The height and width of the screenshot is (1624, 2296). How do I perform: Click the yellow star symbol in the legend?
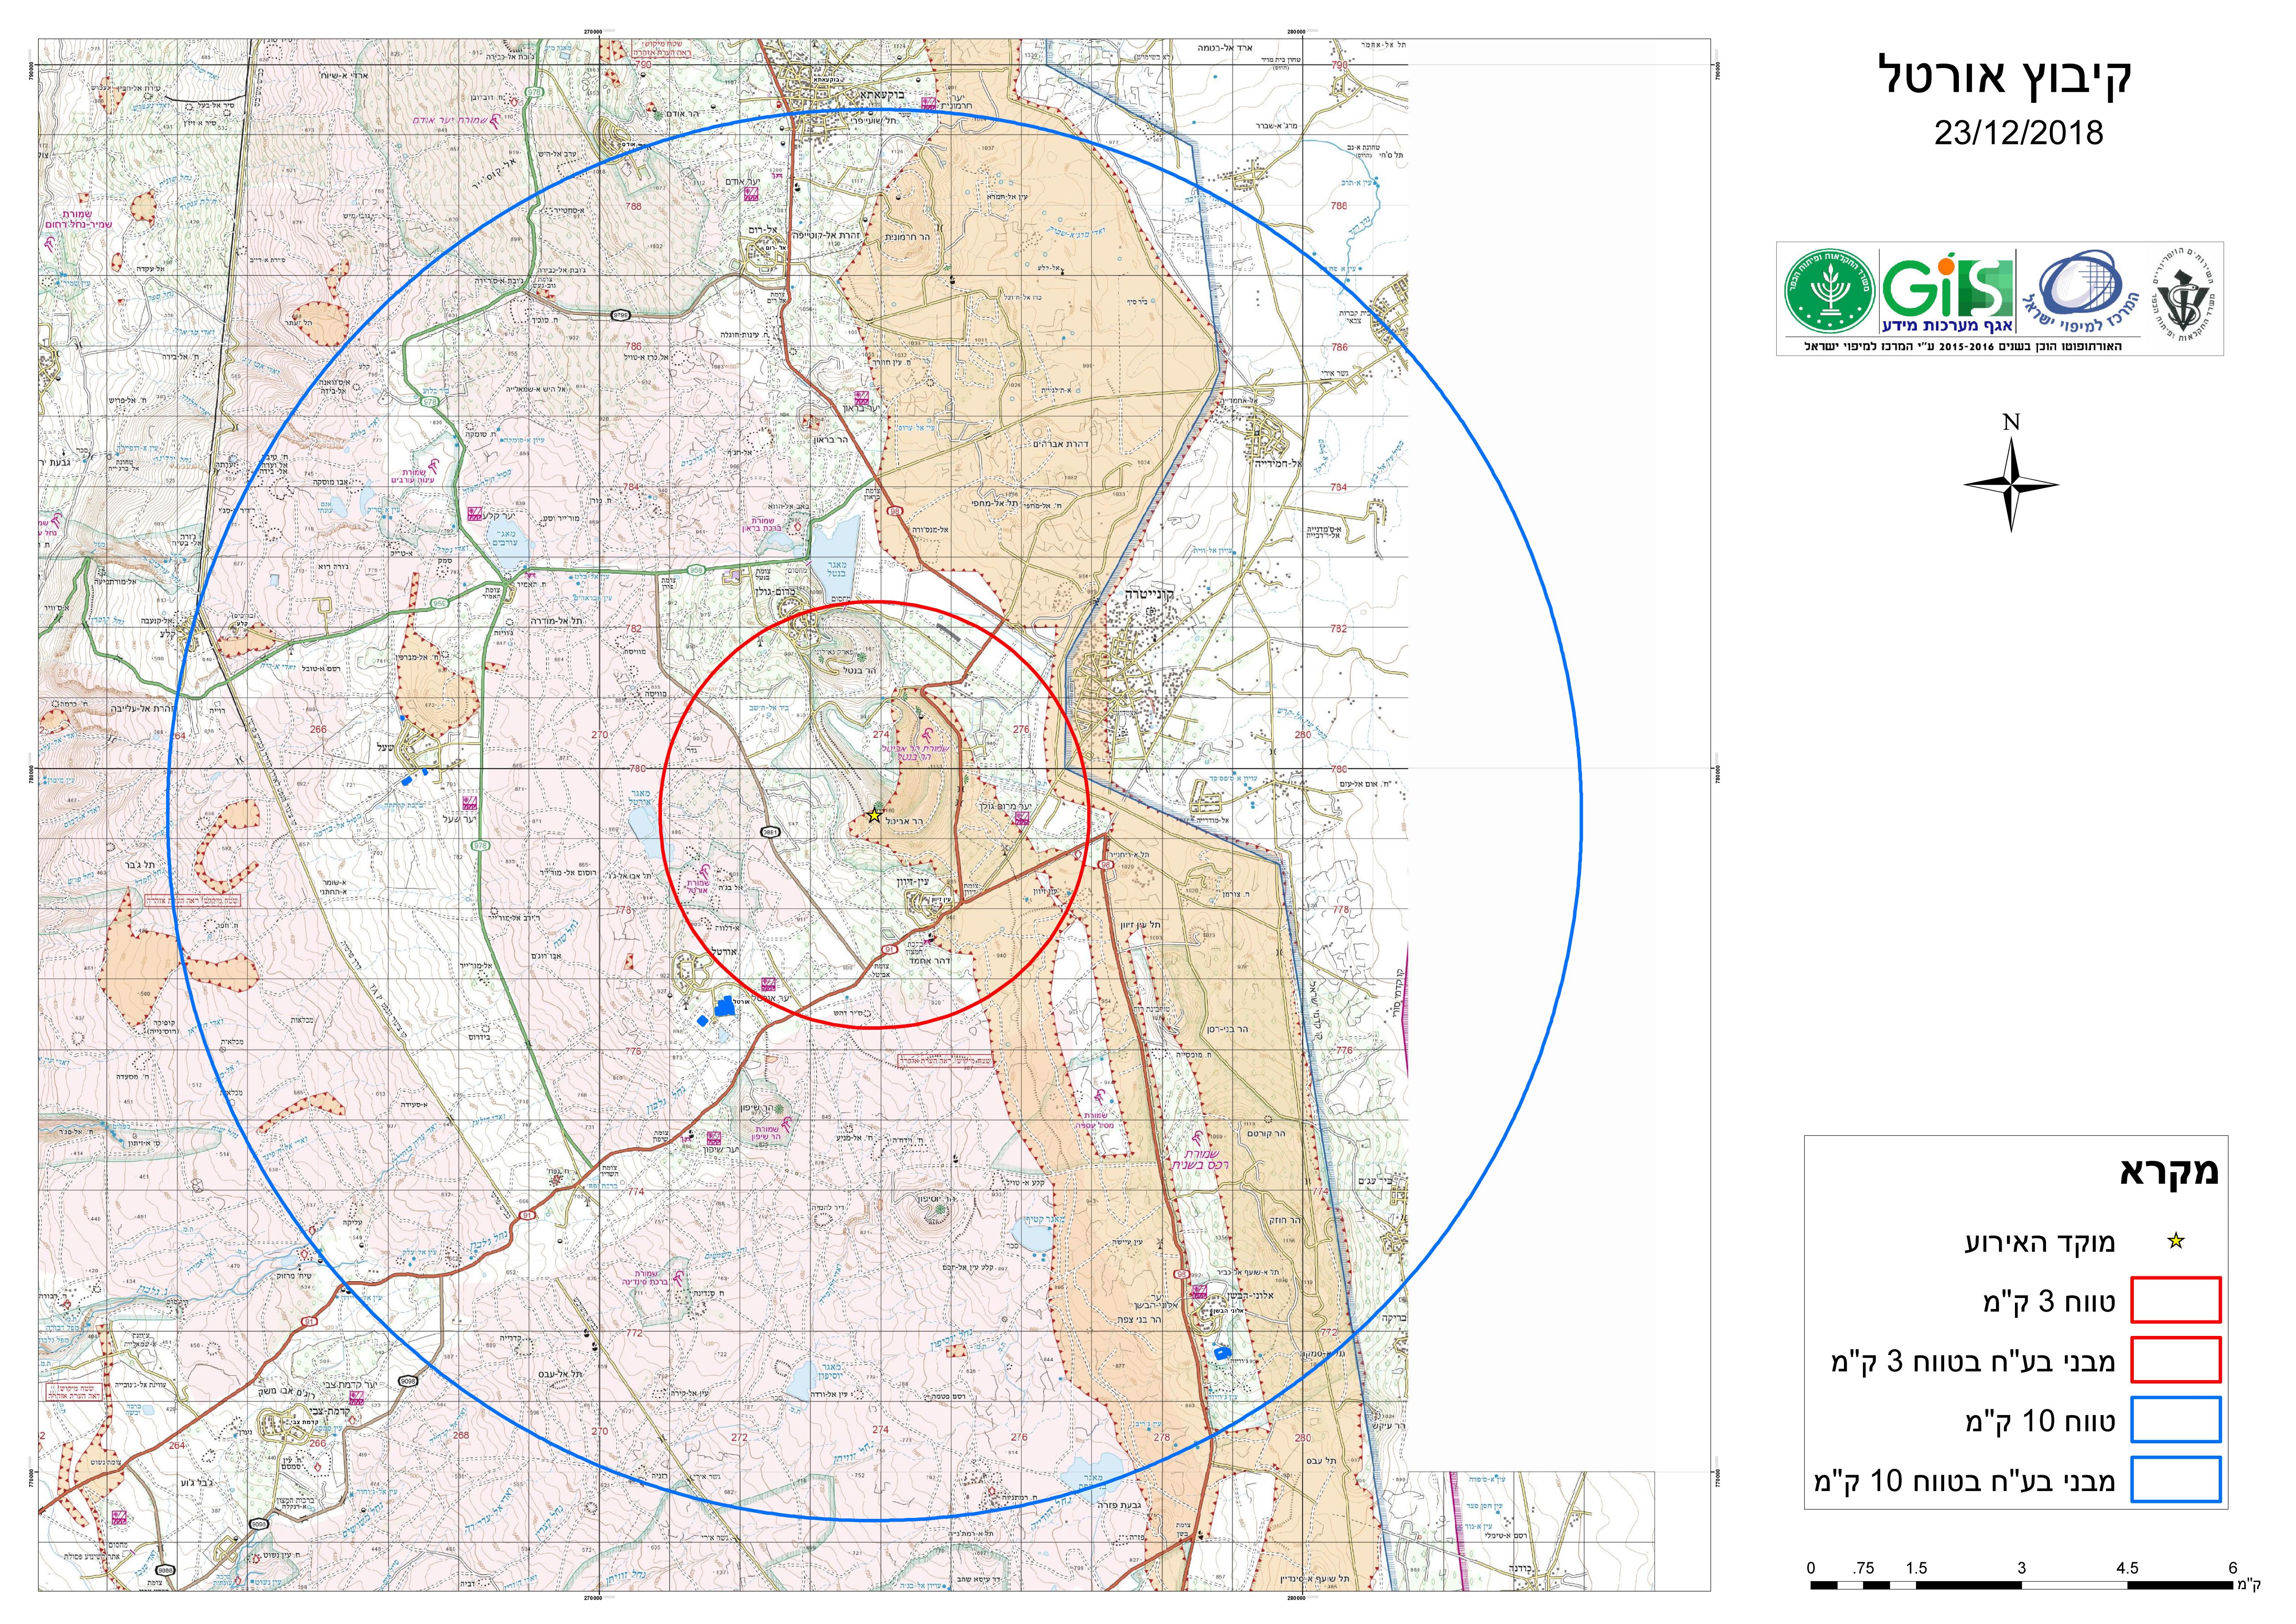pyautogui.click(x=2176, y=1242)
